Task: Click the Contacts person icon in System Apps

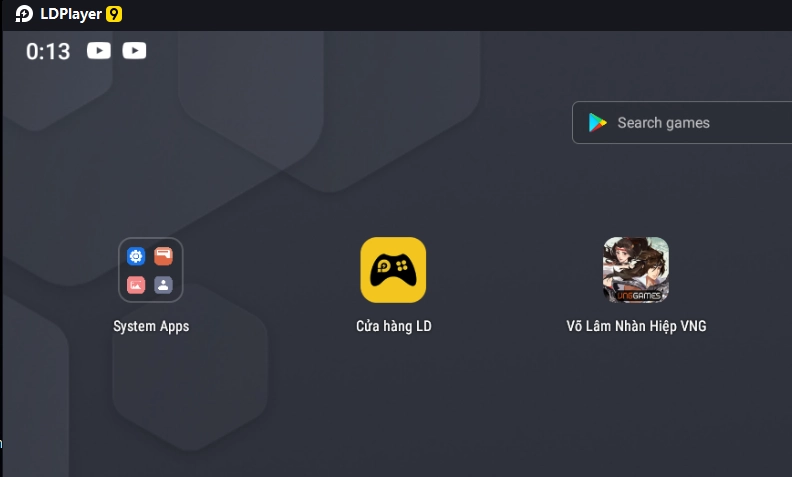Action: tap(164, 285)
